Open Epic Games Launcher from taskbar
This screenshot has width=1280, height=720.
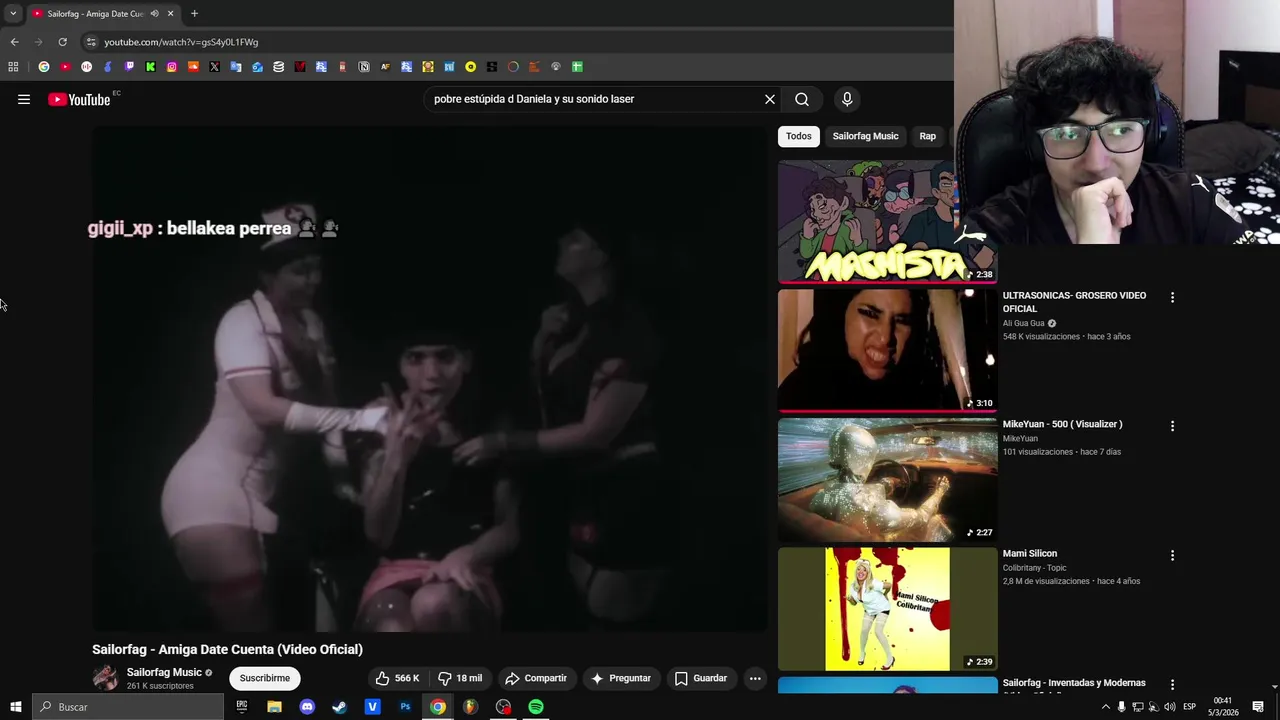[x=242, y=707]
